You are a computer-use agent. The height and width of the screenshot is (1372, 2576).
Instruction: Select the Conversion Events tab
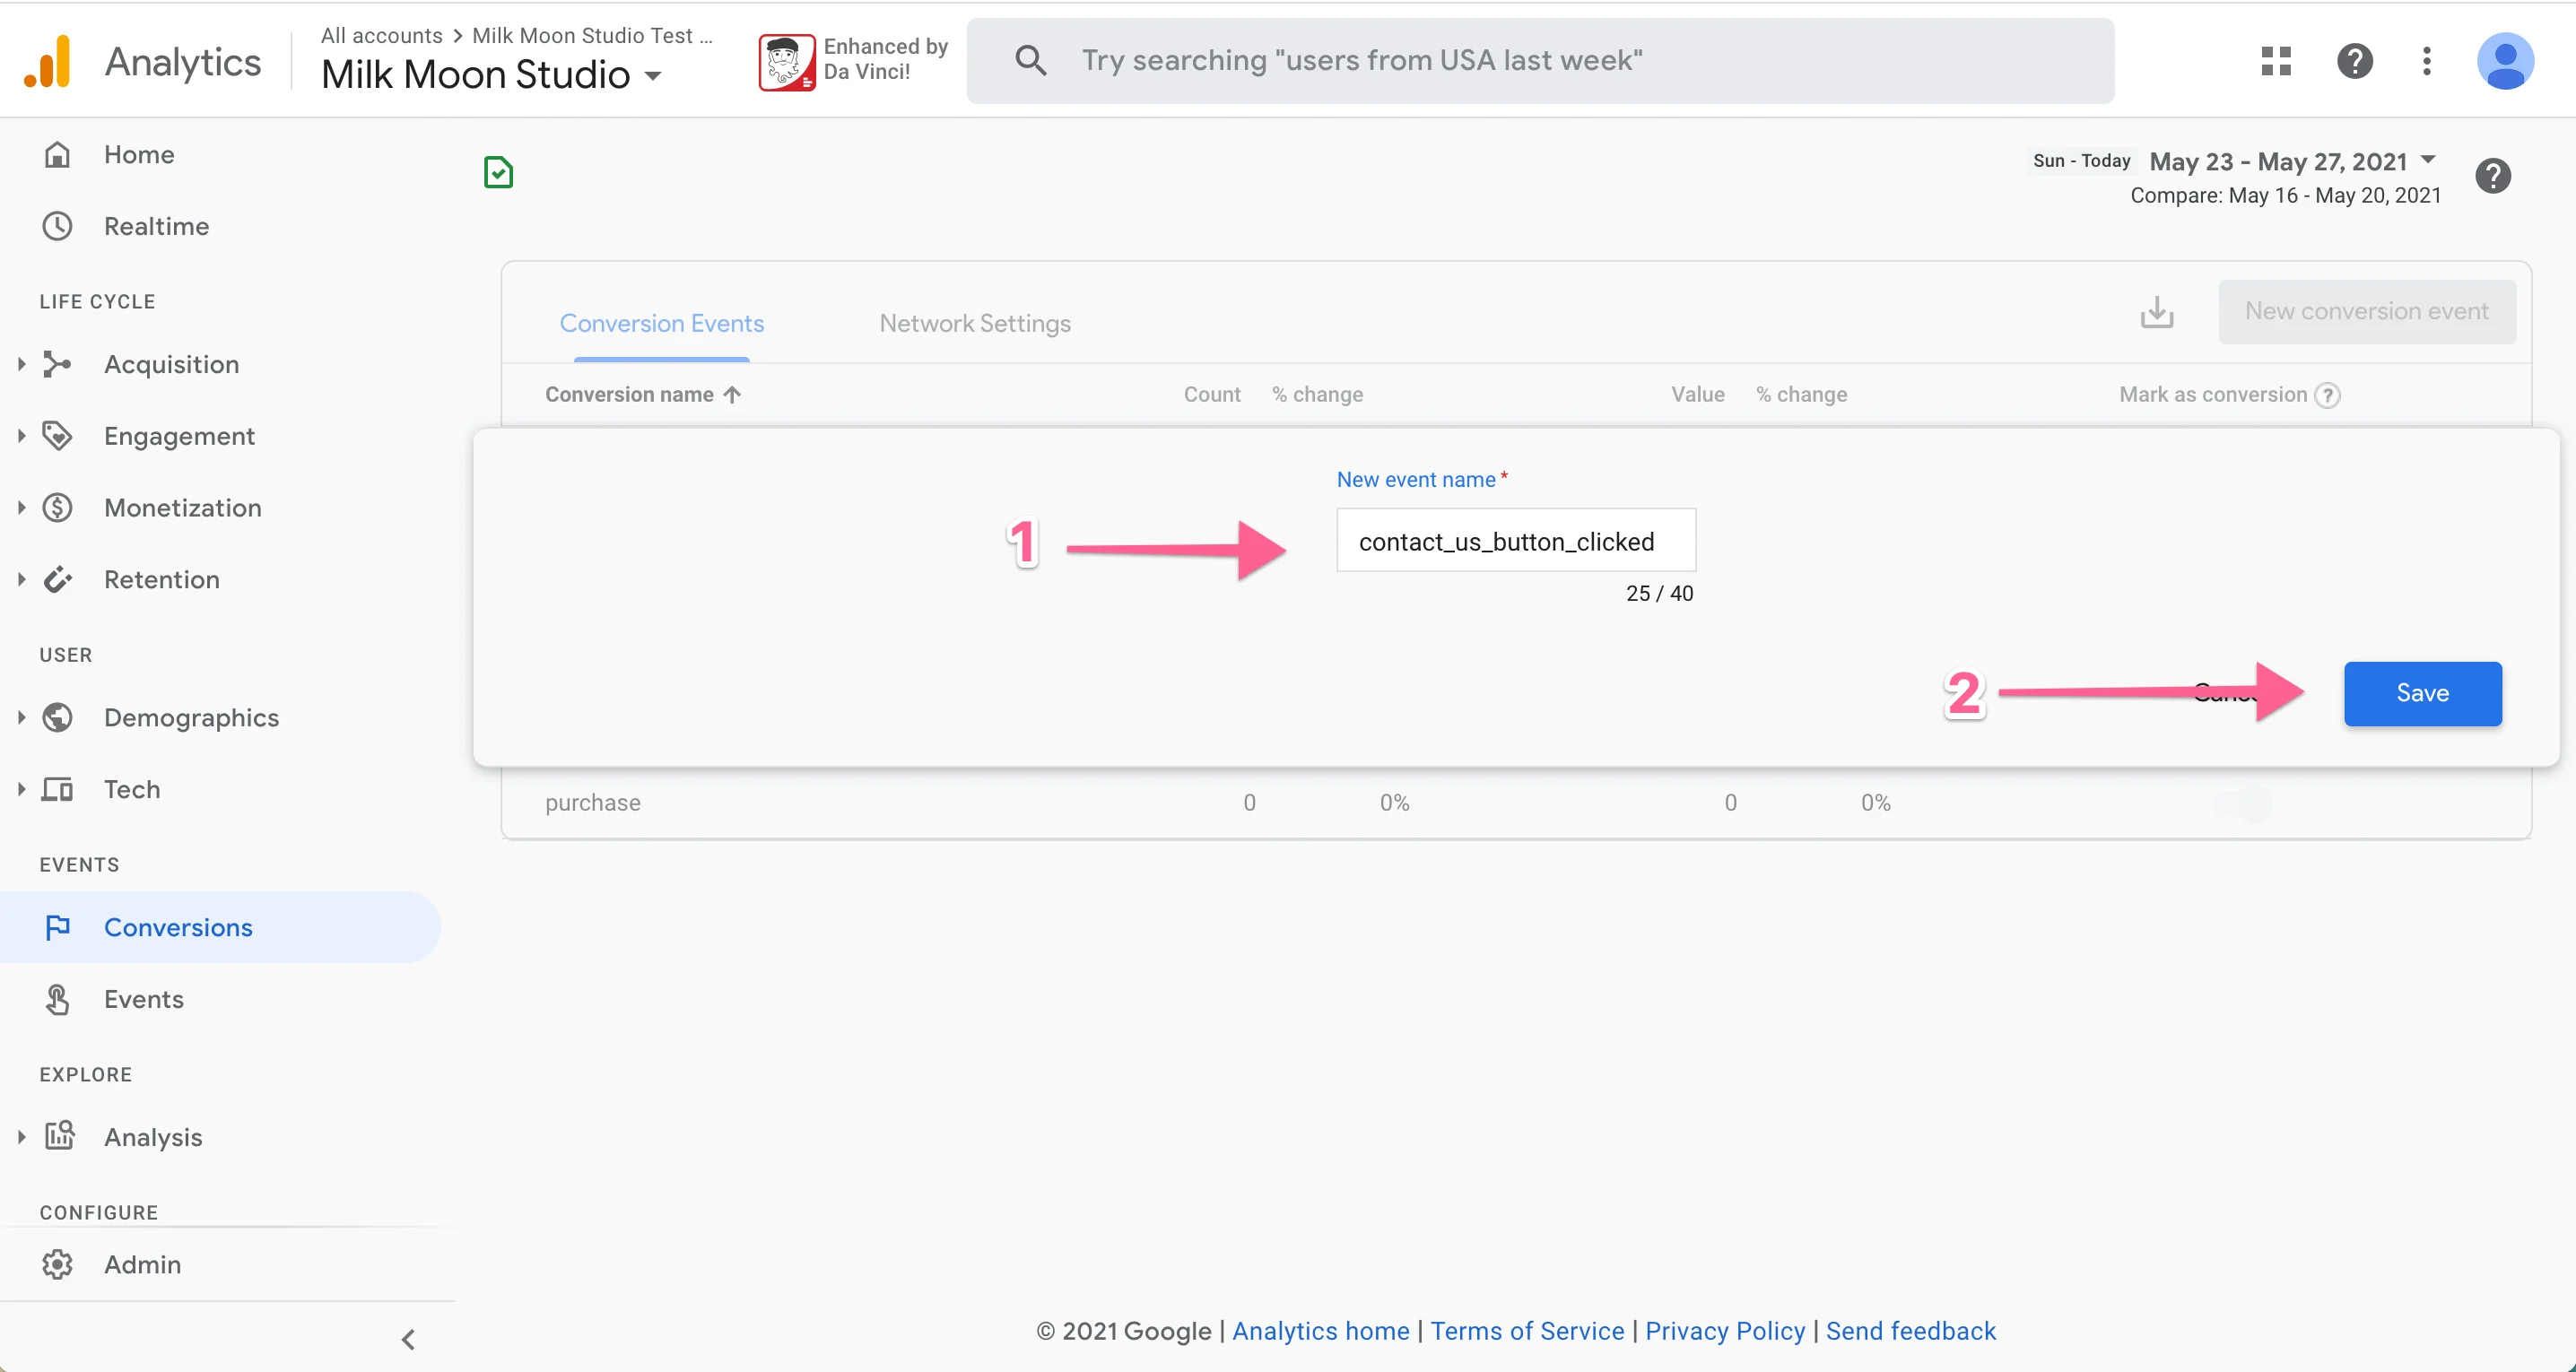[x=661, y=323]
